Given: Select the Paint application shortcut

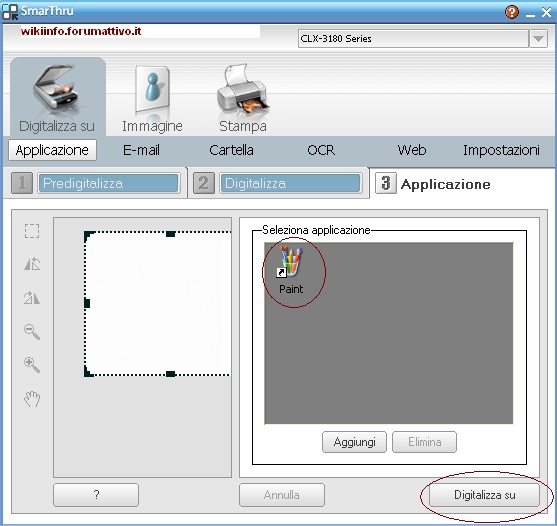Looking at the screenshot, I should [291, 270].
